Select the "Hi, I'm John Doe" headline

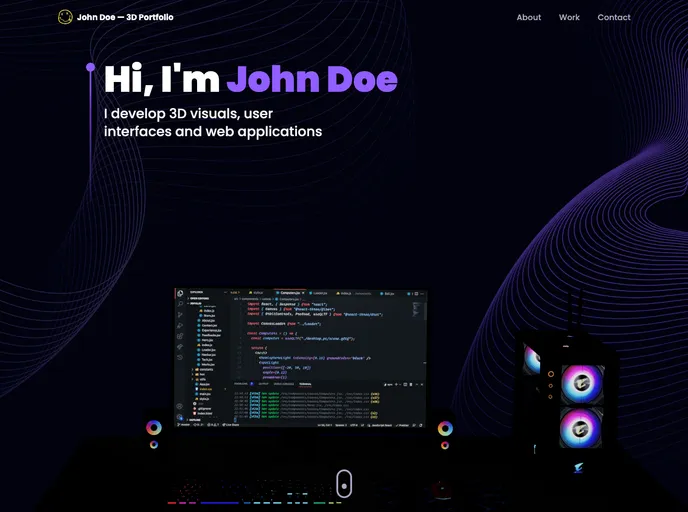(251, 79)
